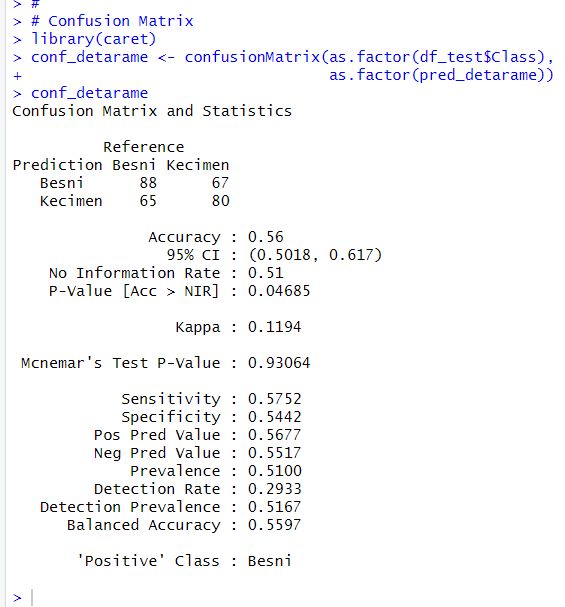This screenshot has height=607, width=565.
Task: Click the value 65 in Kecimen row
Action: coord(148,201)
